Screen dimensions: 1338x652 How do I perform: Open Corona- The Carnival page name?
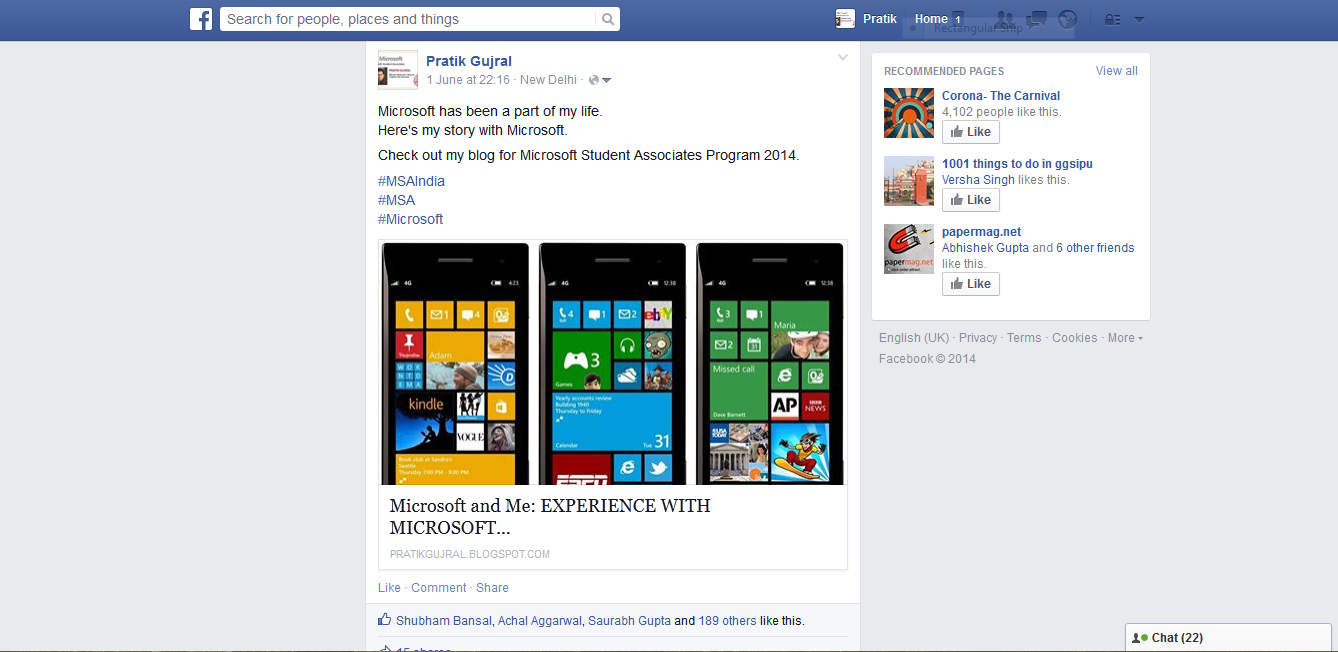tap(1001, 96)
